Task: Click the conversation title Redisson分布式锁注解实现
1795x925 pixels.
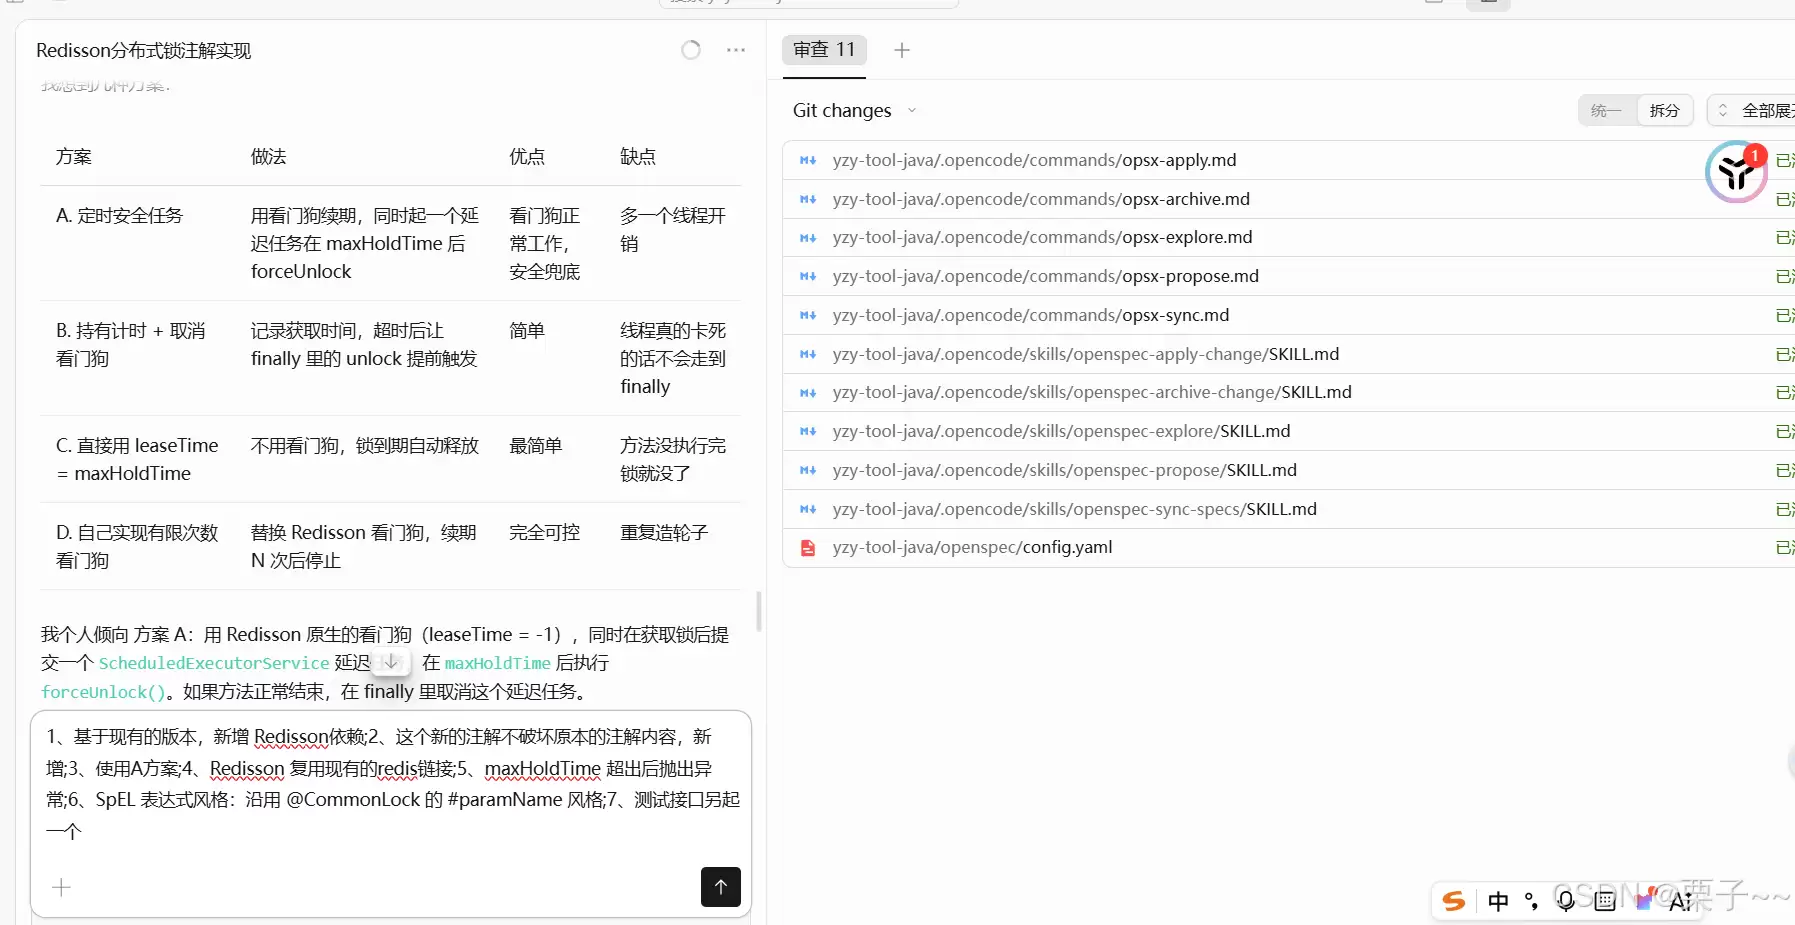Action: [x=144, y=50]
